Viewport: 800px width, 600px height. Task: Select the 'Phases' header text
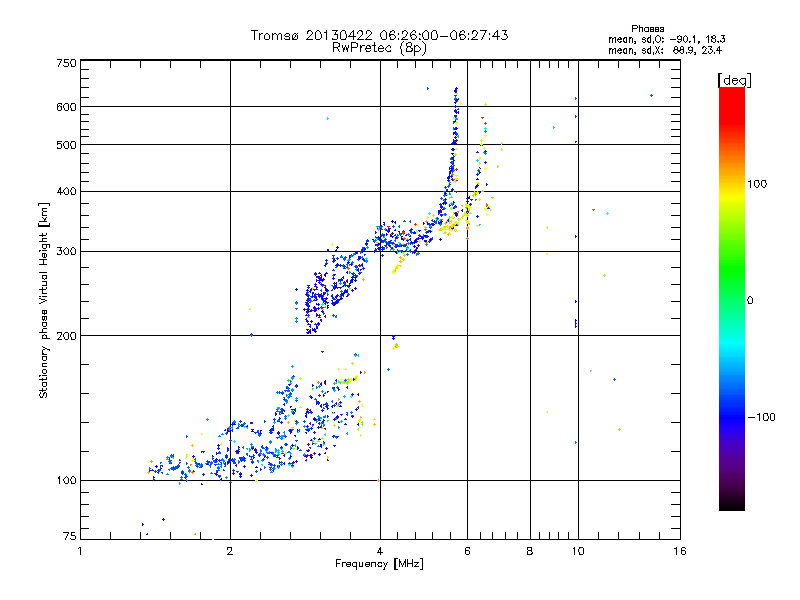coord(647,29)
